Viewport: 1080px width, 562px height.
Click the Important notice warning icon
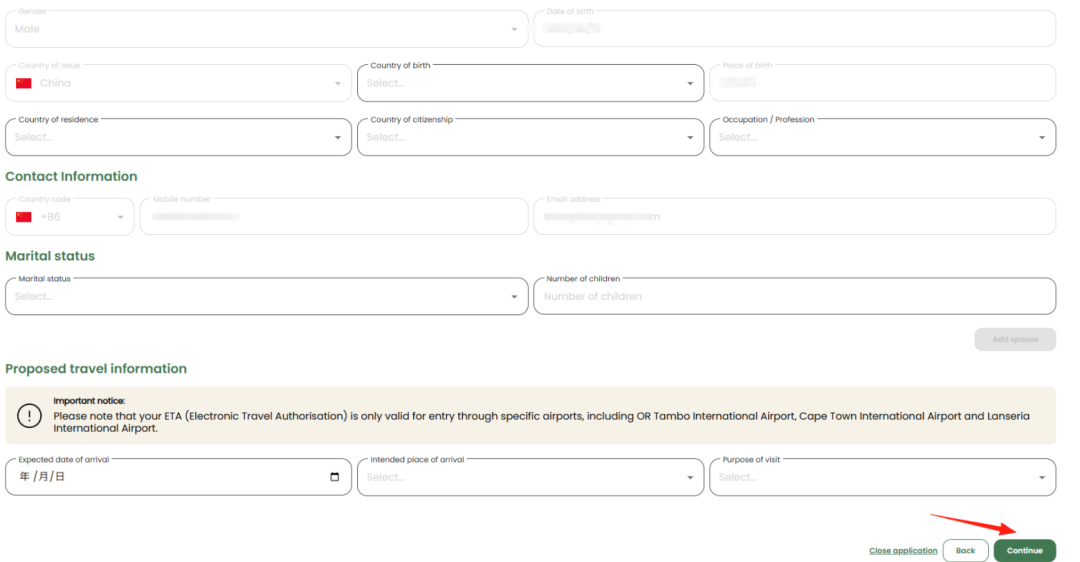30,416
